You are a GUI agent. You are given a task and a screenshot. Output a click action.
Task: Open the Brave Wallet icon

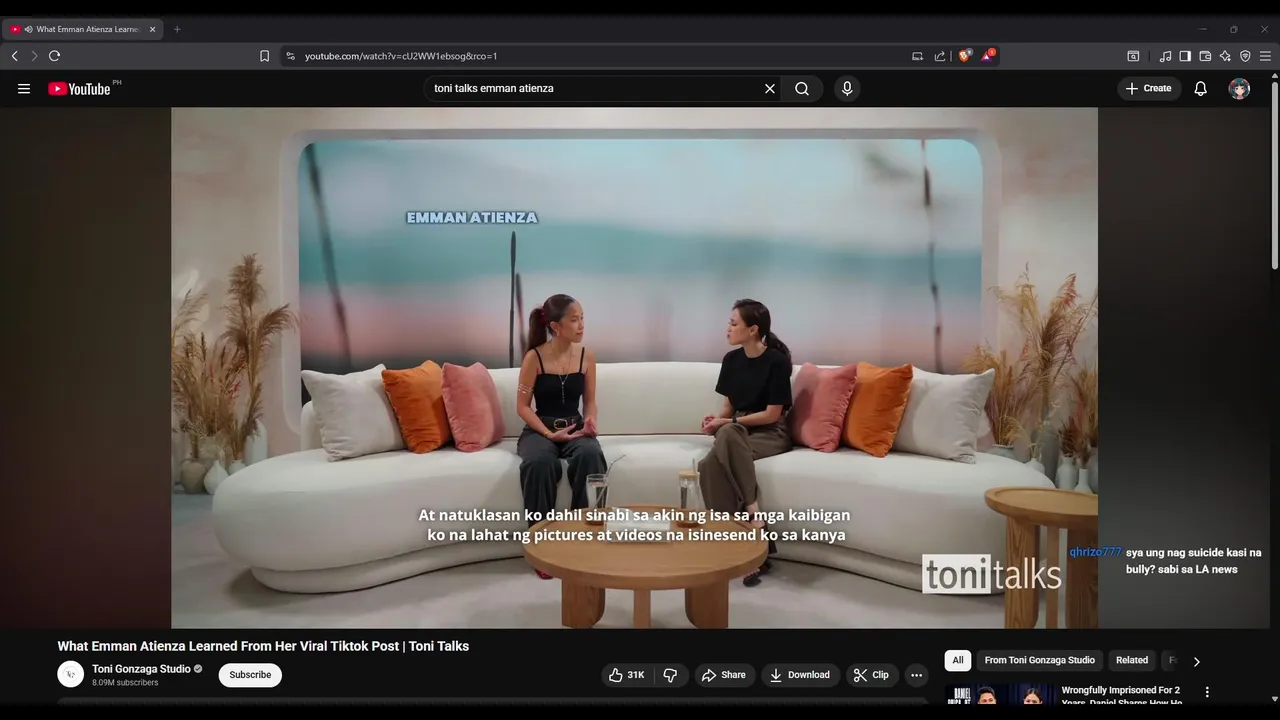pos(1205,56)
